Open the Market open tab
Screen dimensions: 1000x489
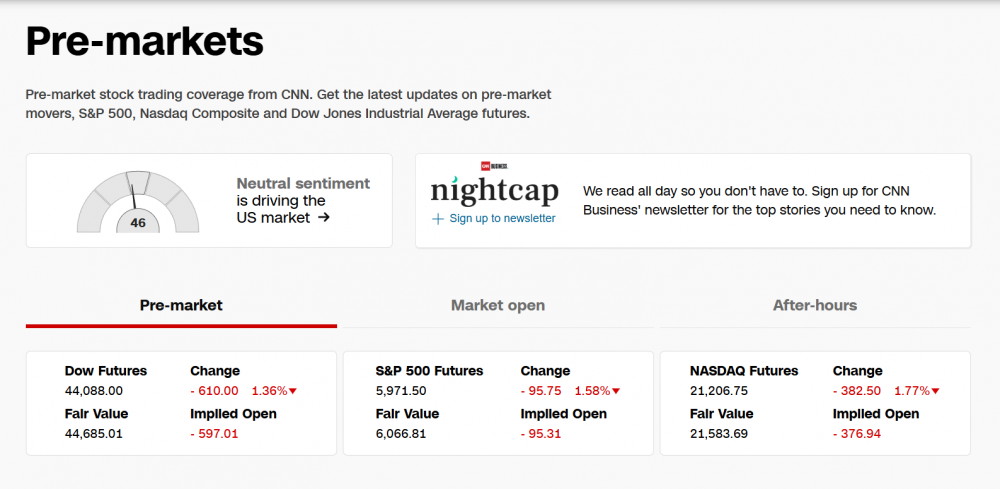[x=498, y=305]
